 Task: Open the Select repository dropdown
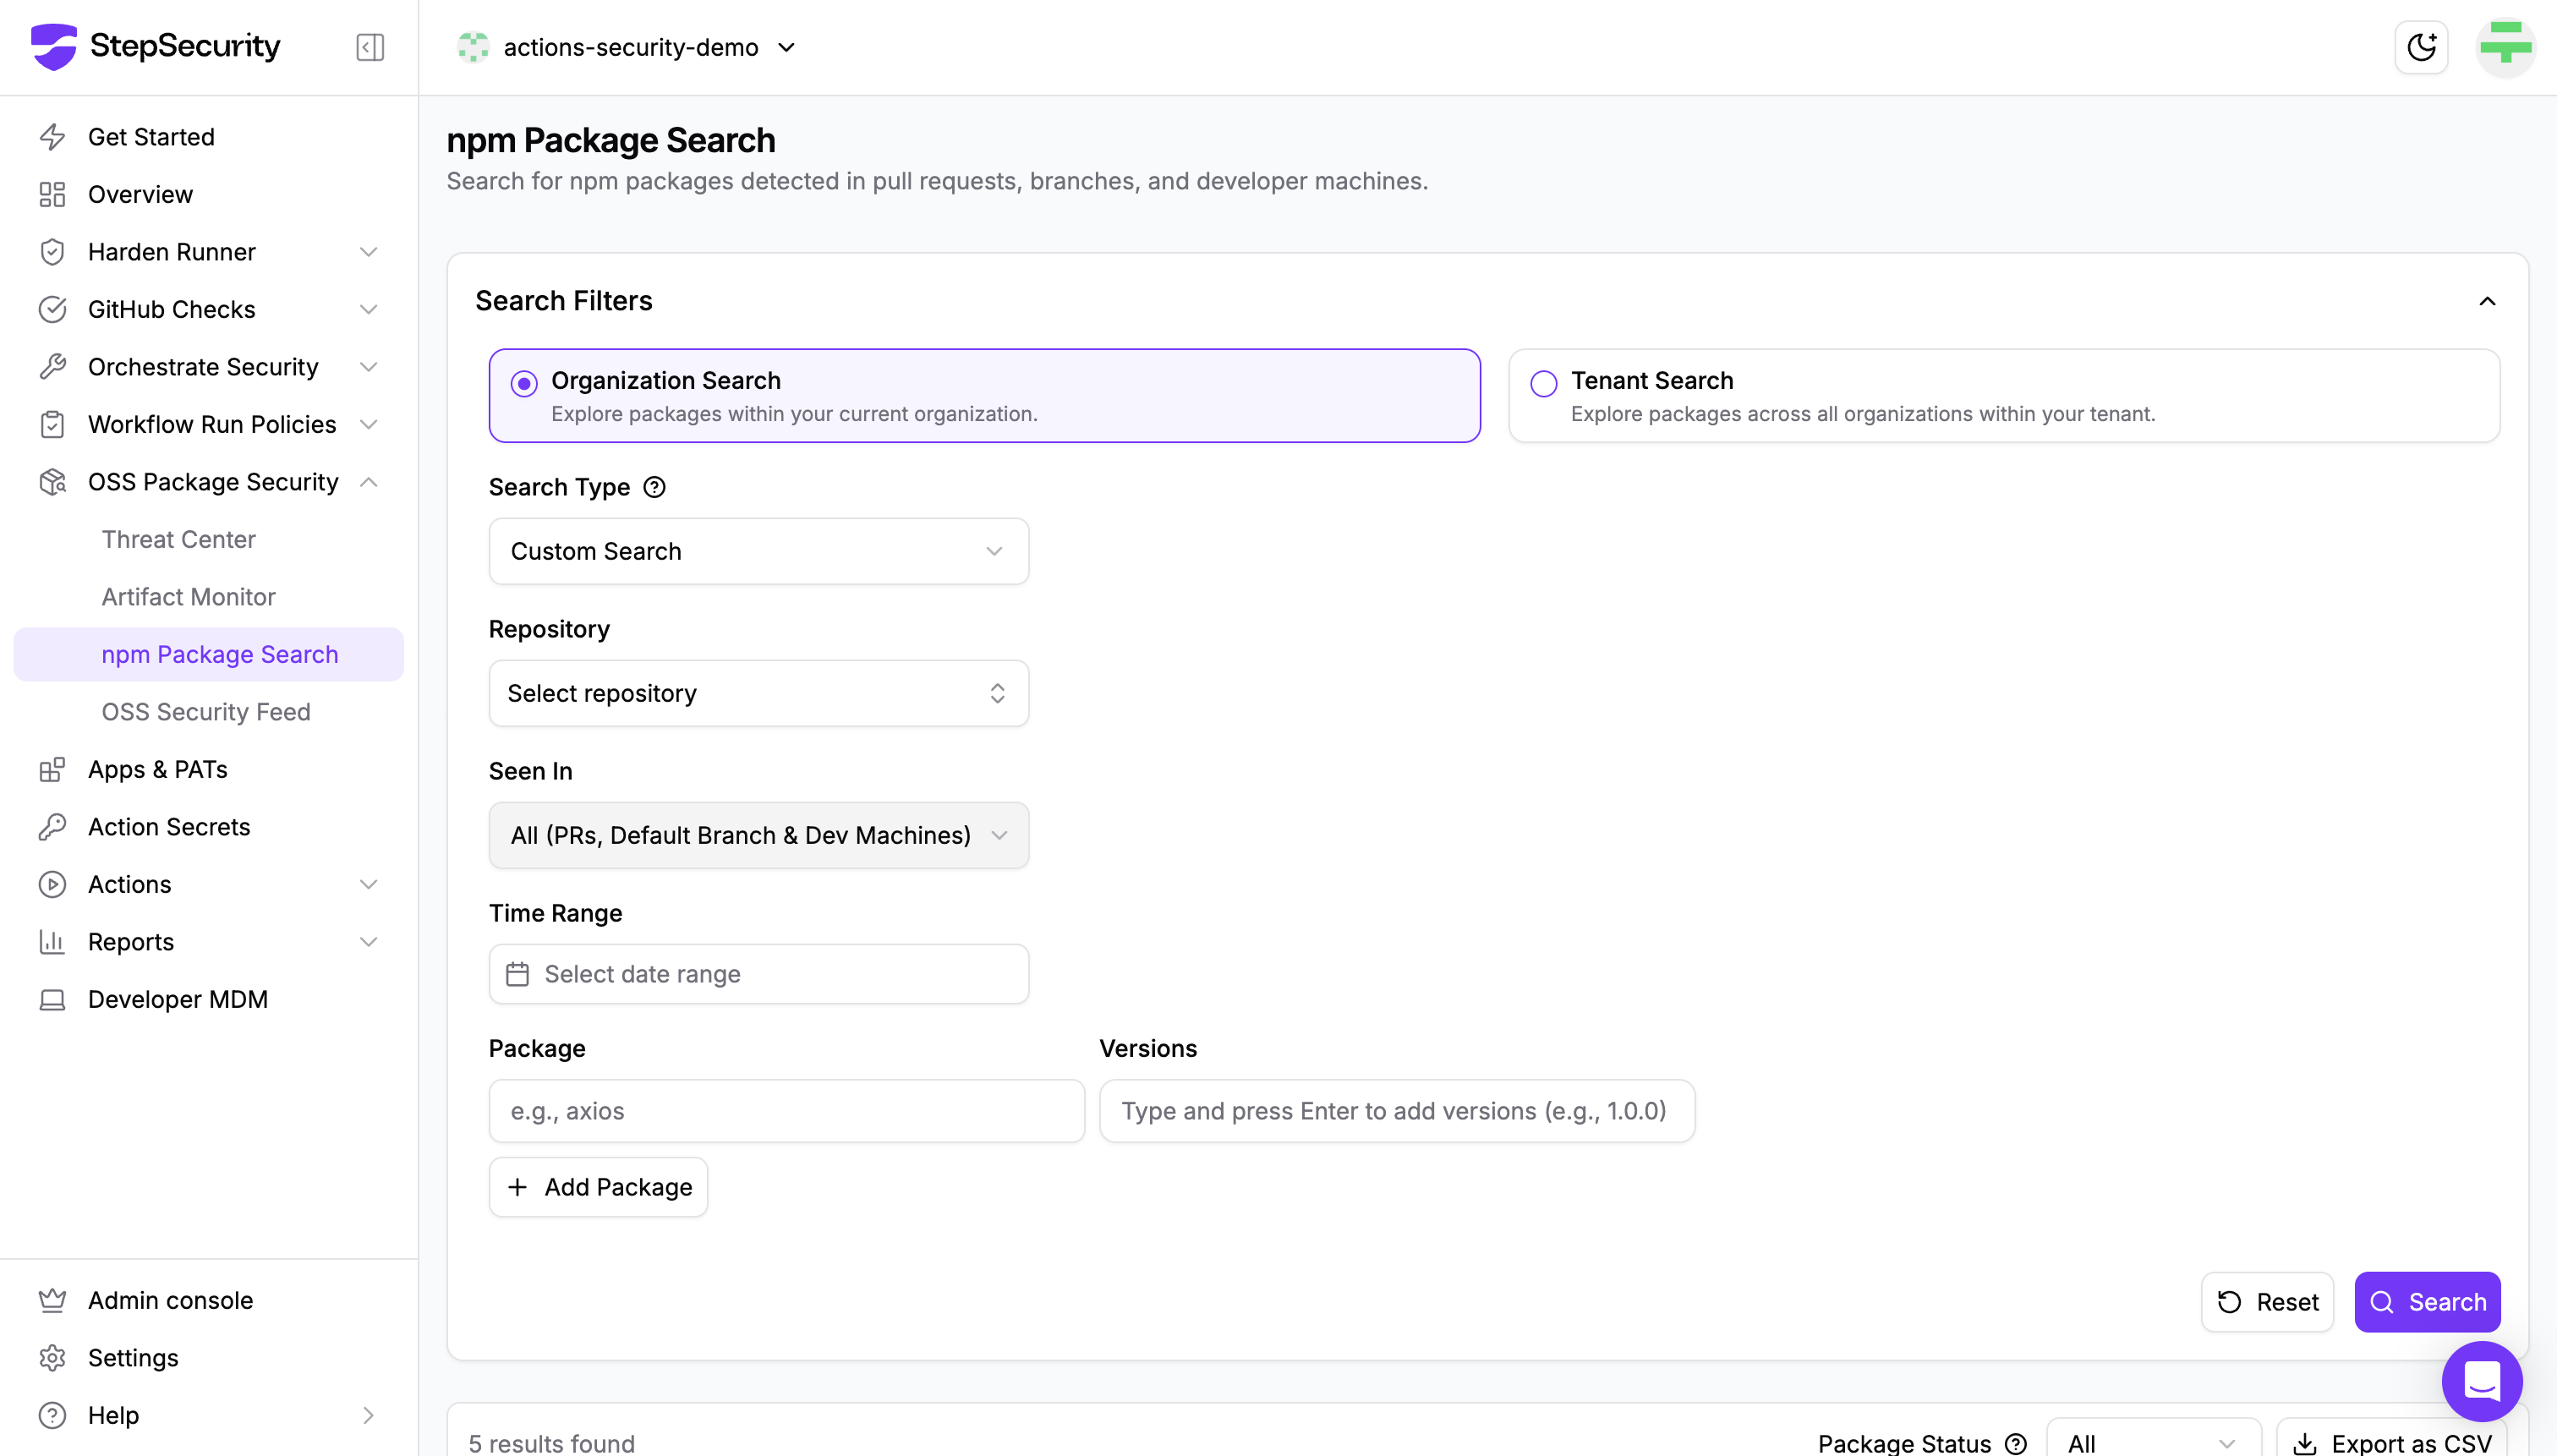point(758,693)
